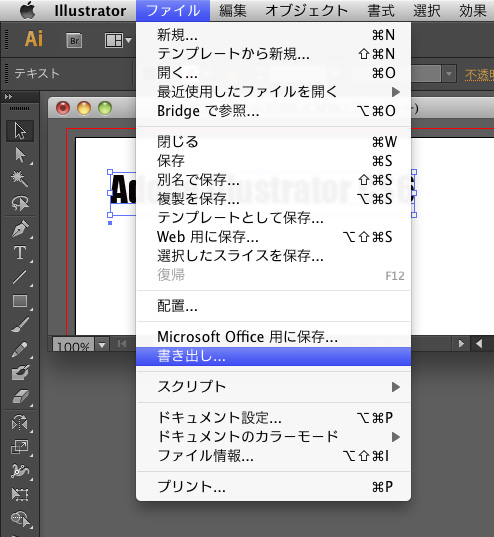The width and height of the screenshot is (494, 537).
Task: Choose 複製を保存...
Action: (273, 199)
